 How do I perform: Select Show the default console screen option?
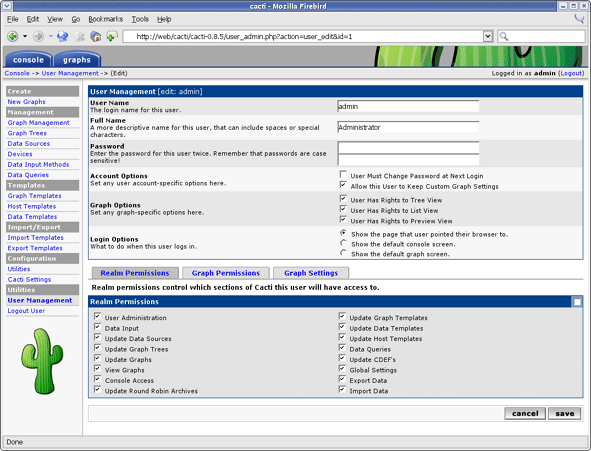point(343,243)
